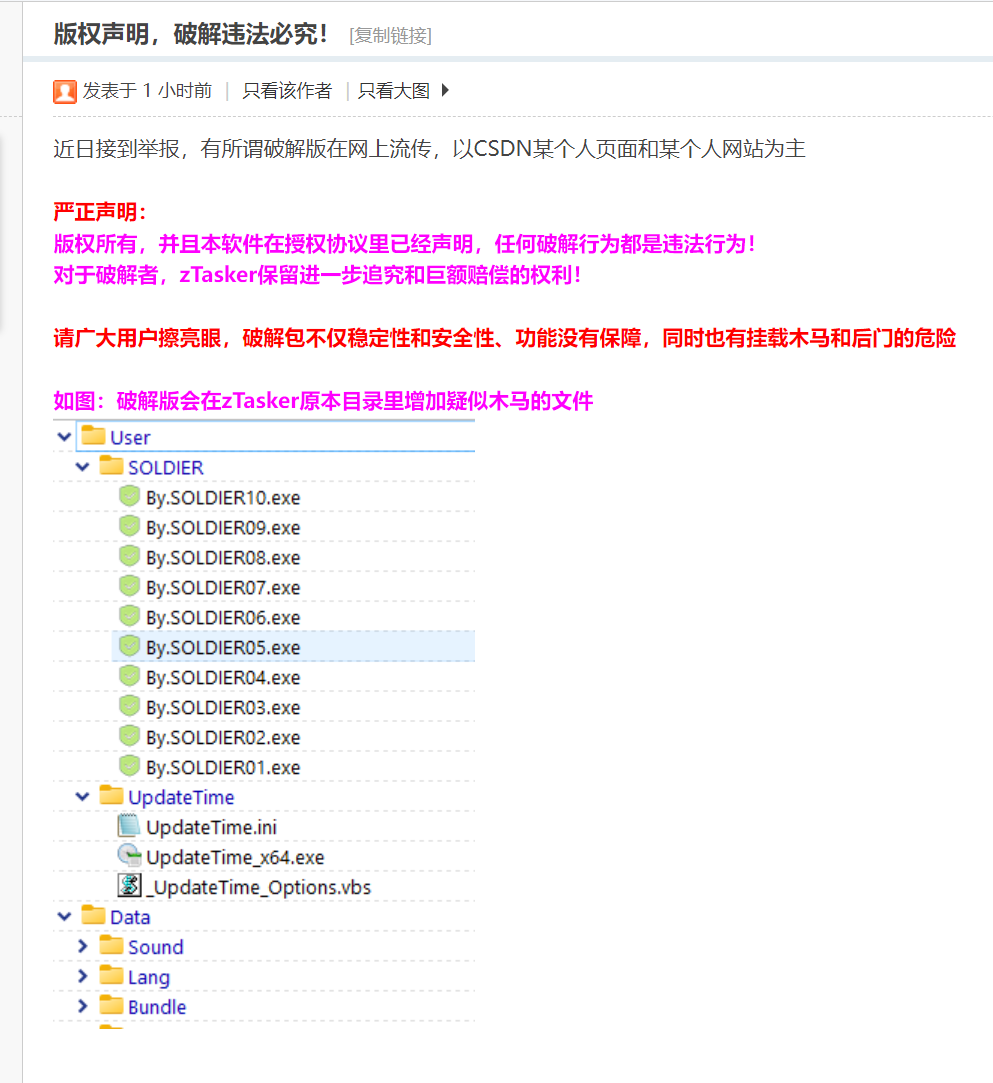993x1083 pixels.
Task: Select highlighted file name By.SOLDIER05.exe
Action: click(x=223, y=648)
